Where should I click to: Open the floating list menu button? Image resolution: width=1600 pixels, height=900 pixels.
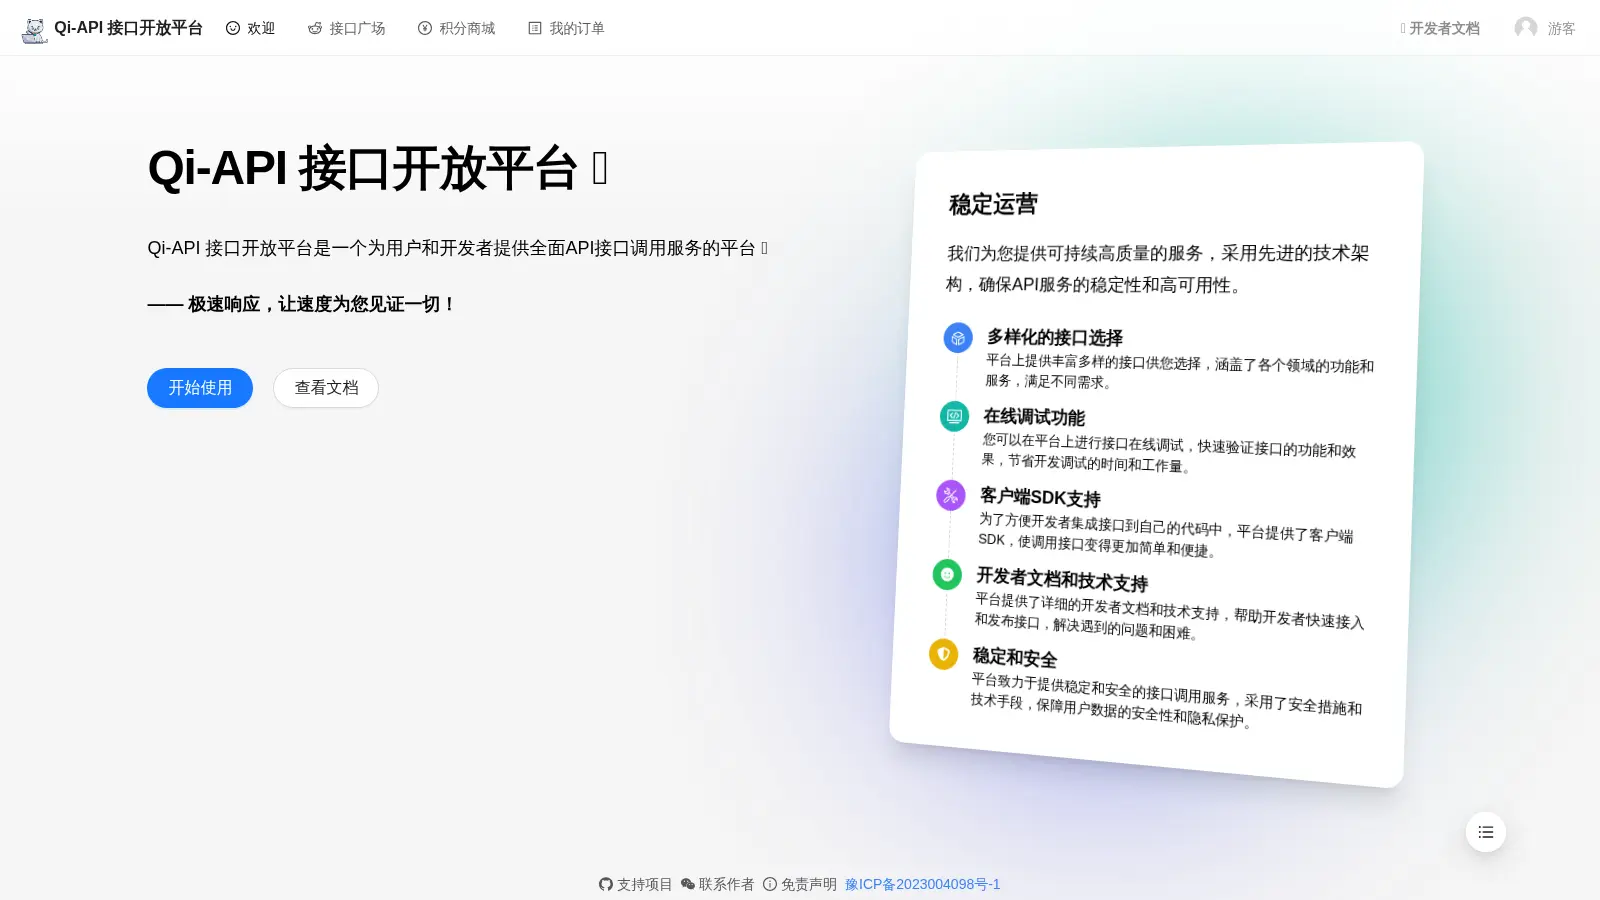1486,832
